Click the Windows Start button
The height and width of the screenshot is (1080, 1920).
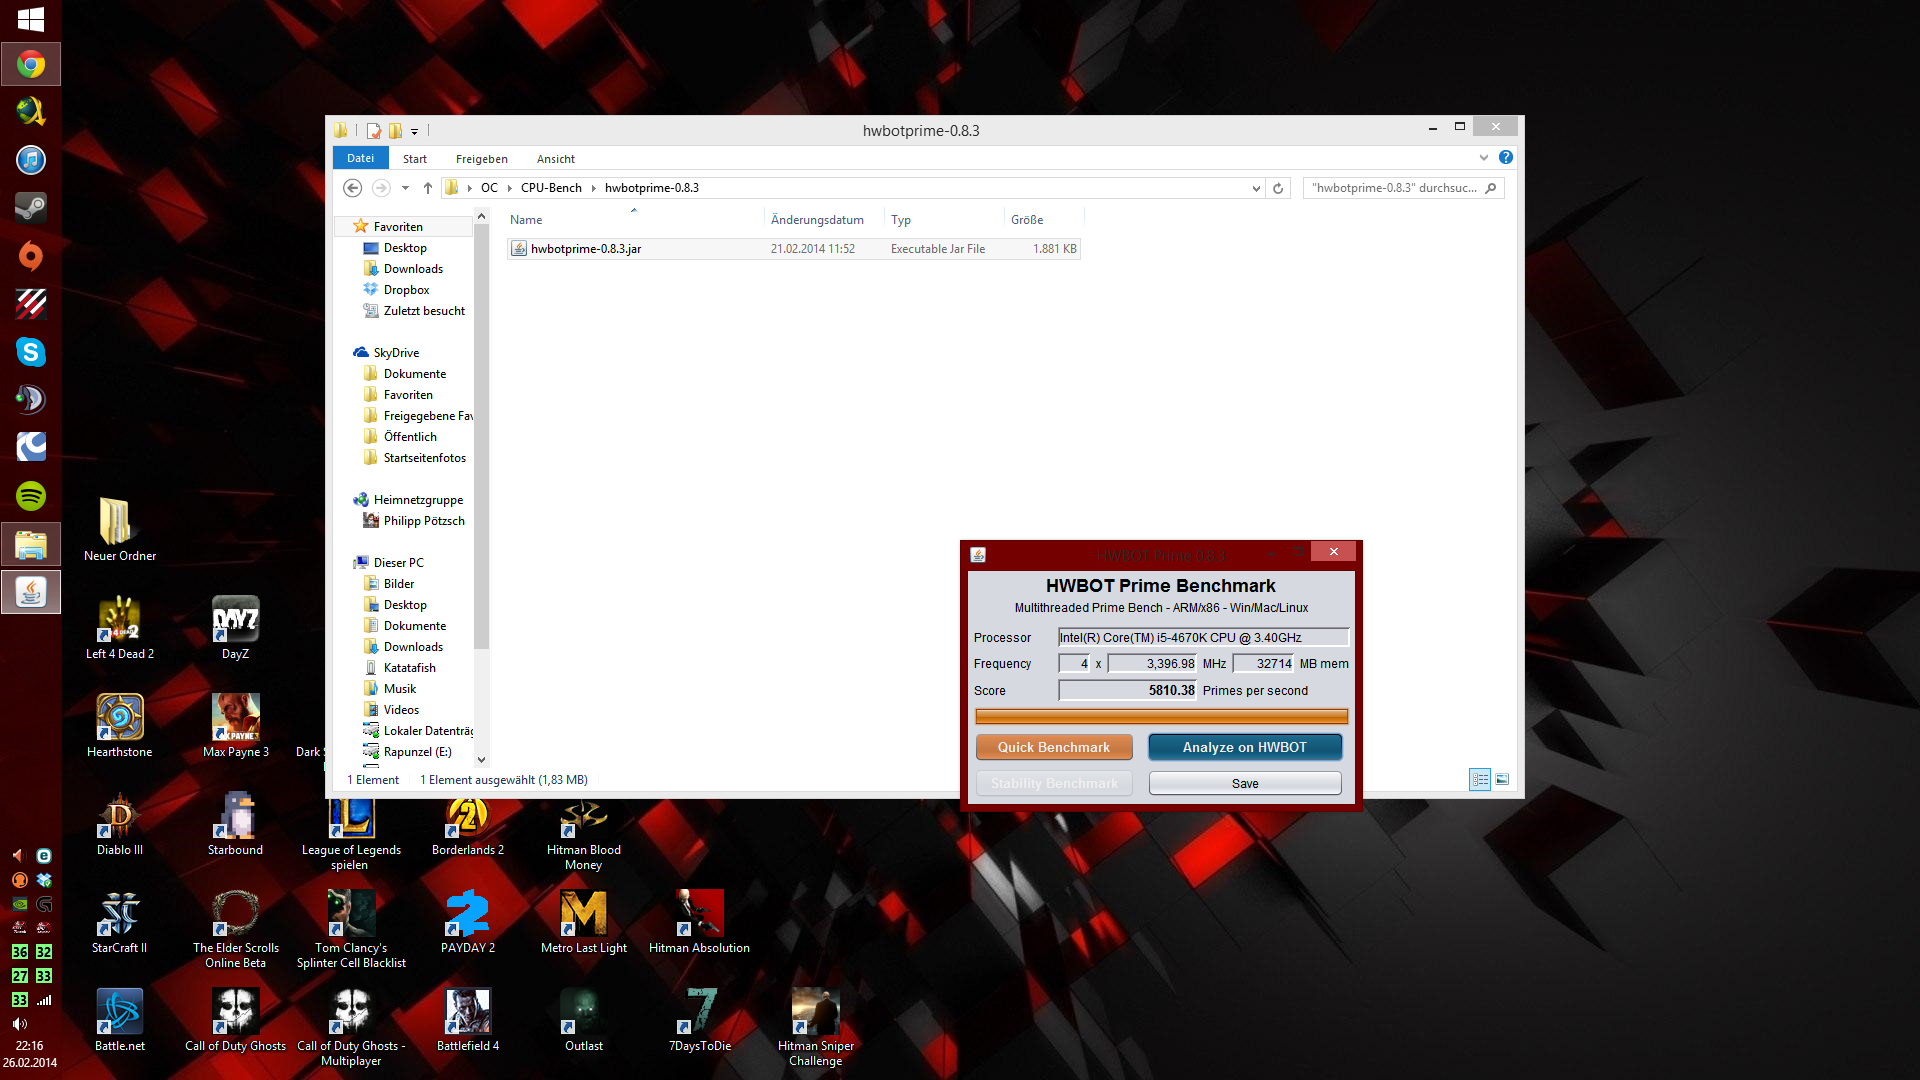[x=31, y=19]
